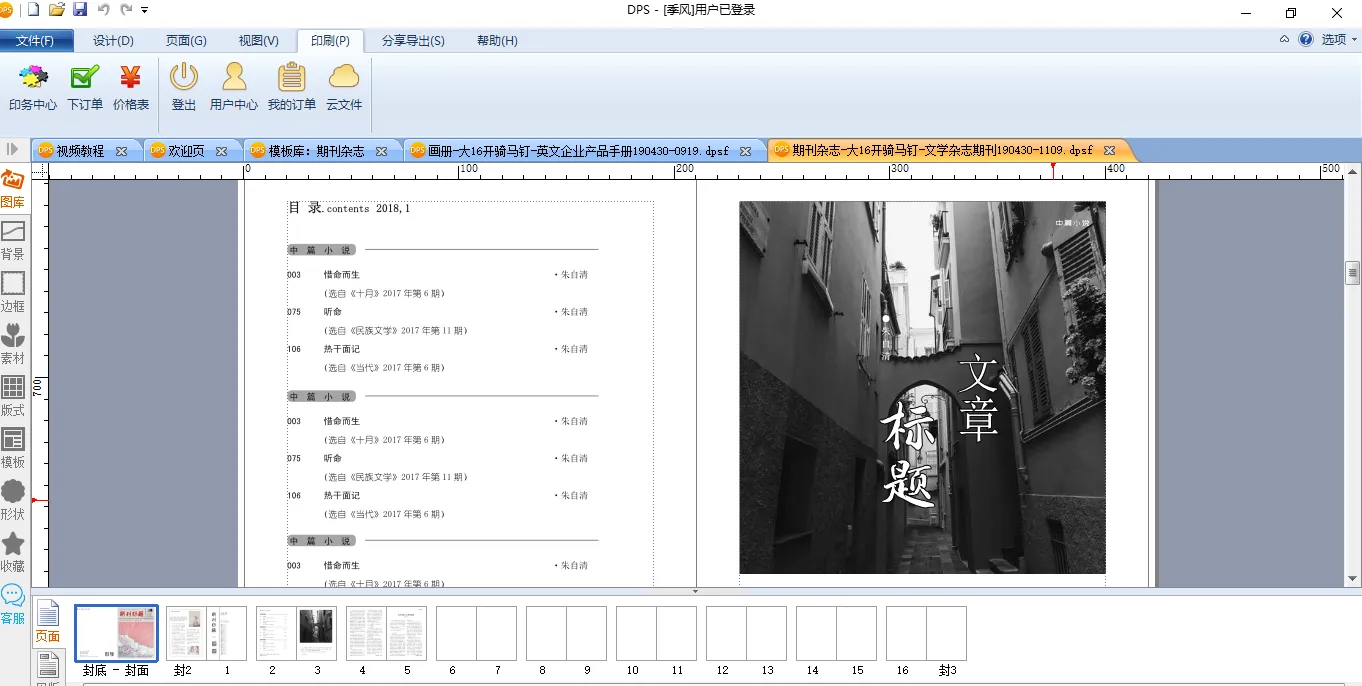Select the 封底-封面 cover page thumbnail
The image size is (1362, 686).
click(116, 634)
